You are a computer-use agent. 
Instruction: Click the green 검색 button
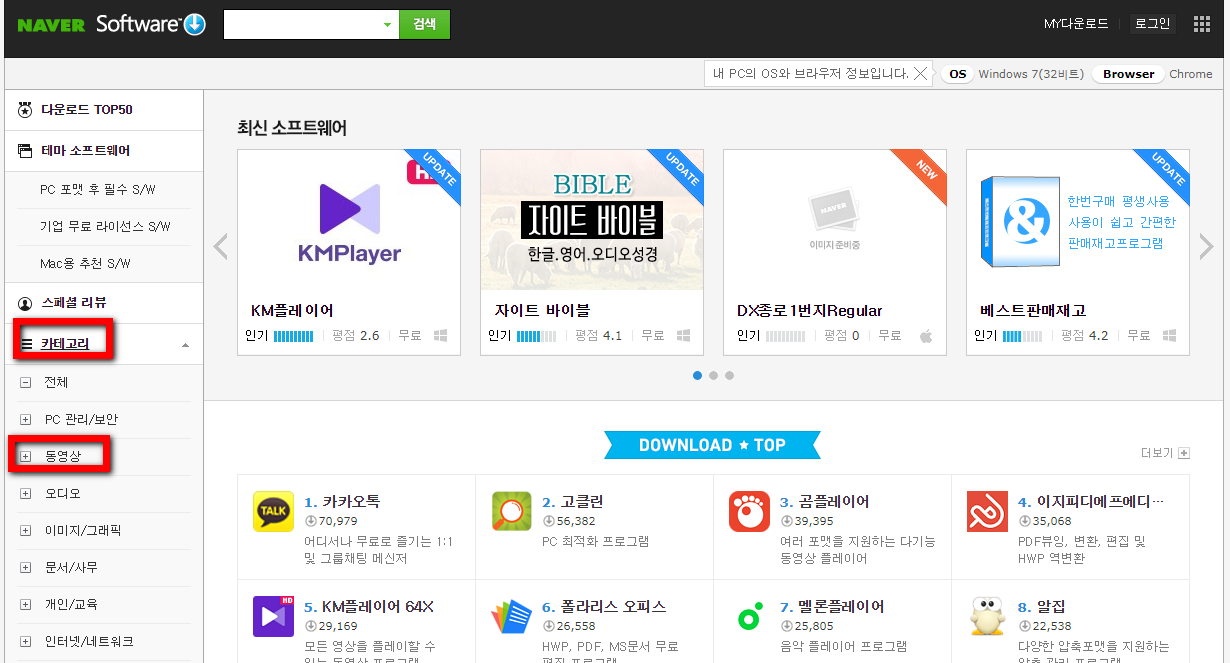click(x=425, y=25)
